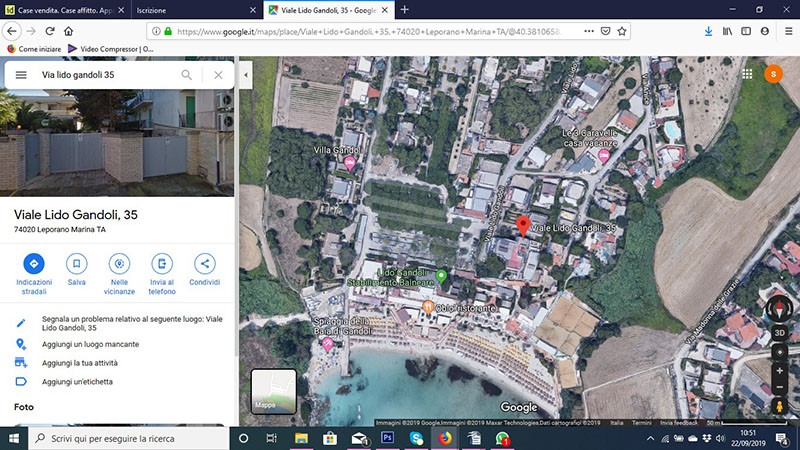Share the location with Condividi
800x450 pixels.
(x=204, y=264)
